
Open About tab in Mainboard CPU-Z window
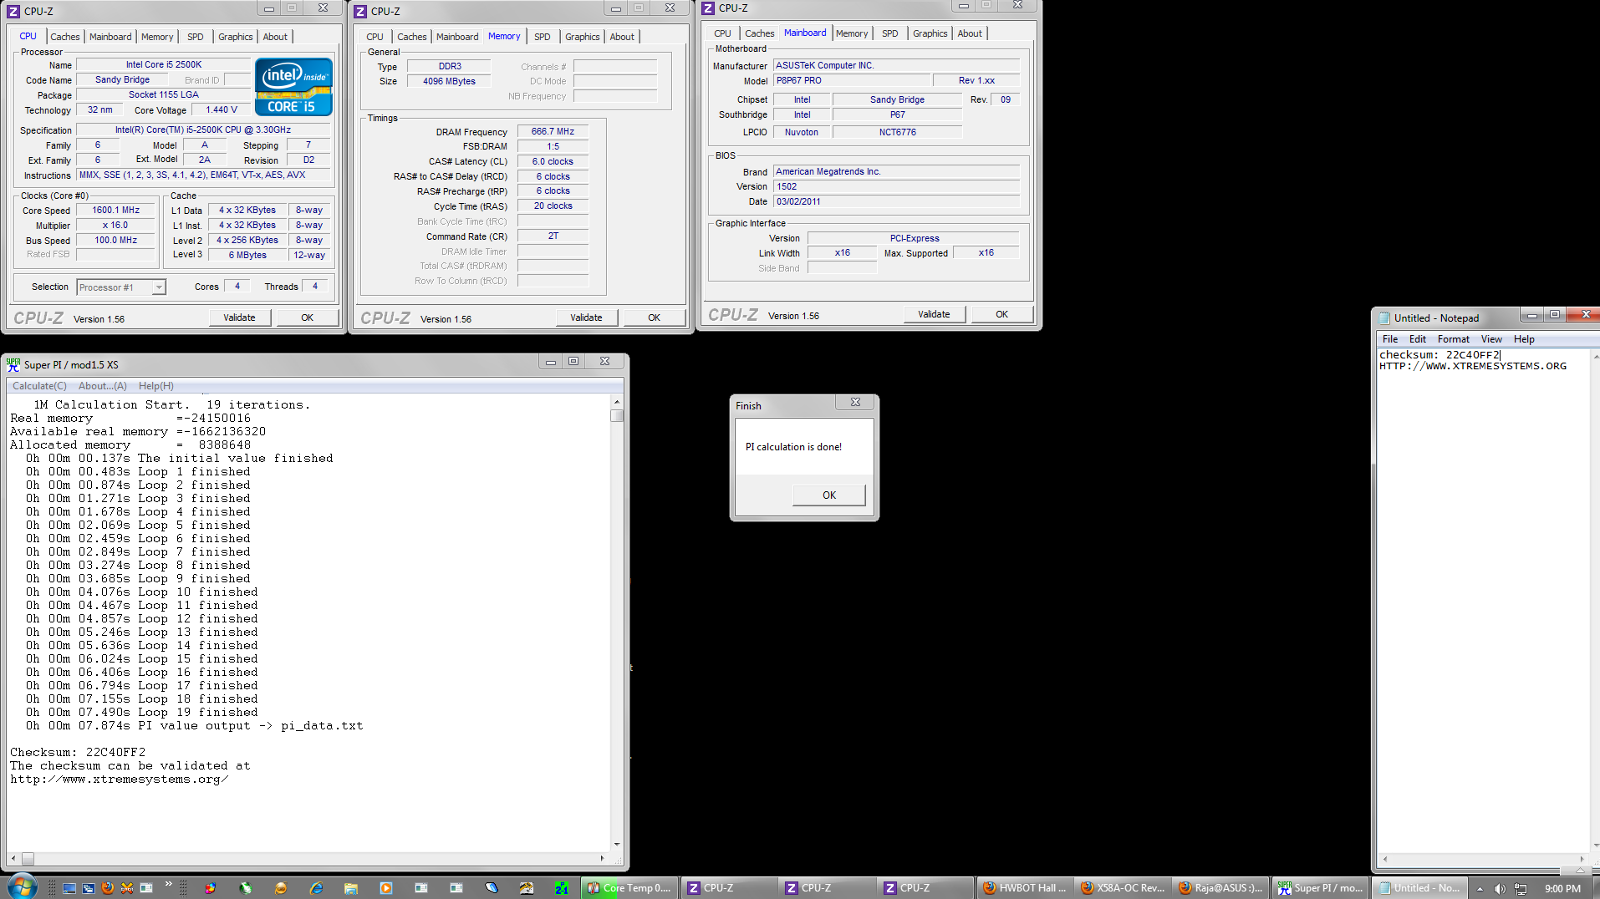point(970,34)
